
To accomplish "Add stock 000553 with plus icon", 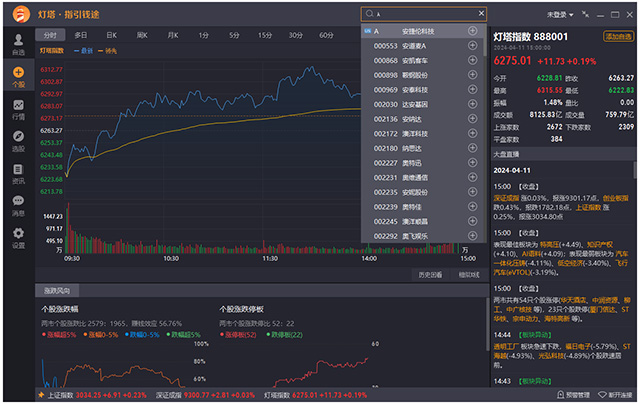I will pos(473,45).
